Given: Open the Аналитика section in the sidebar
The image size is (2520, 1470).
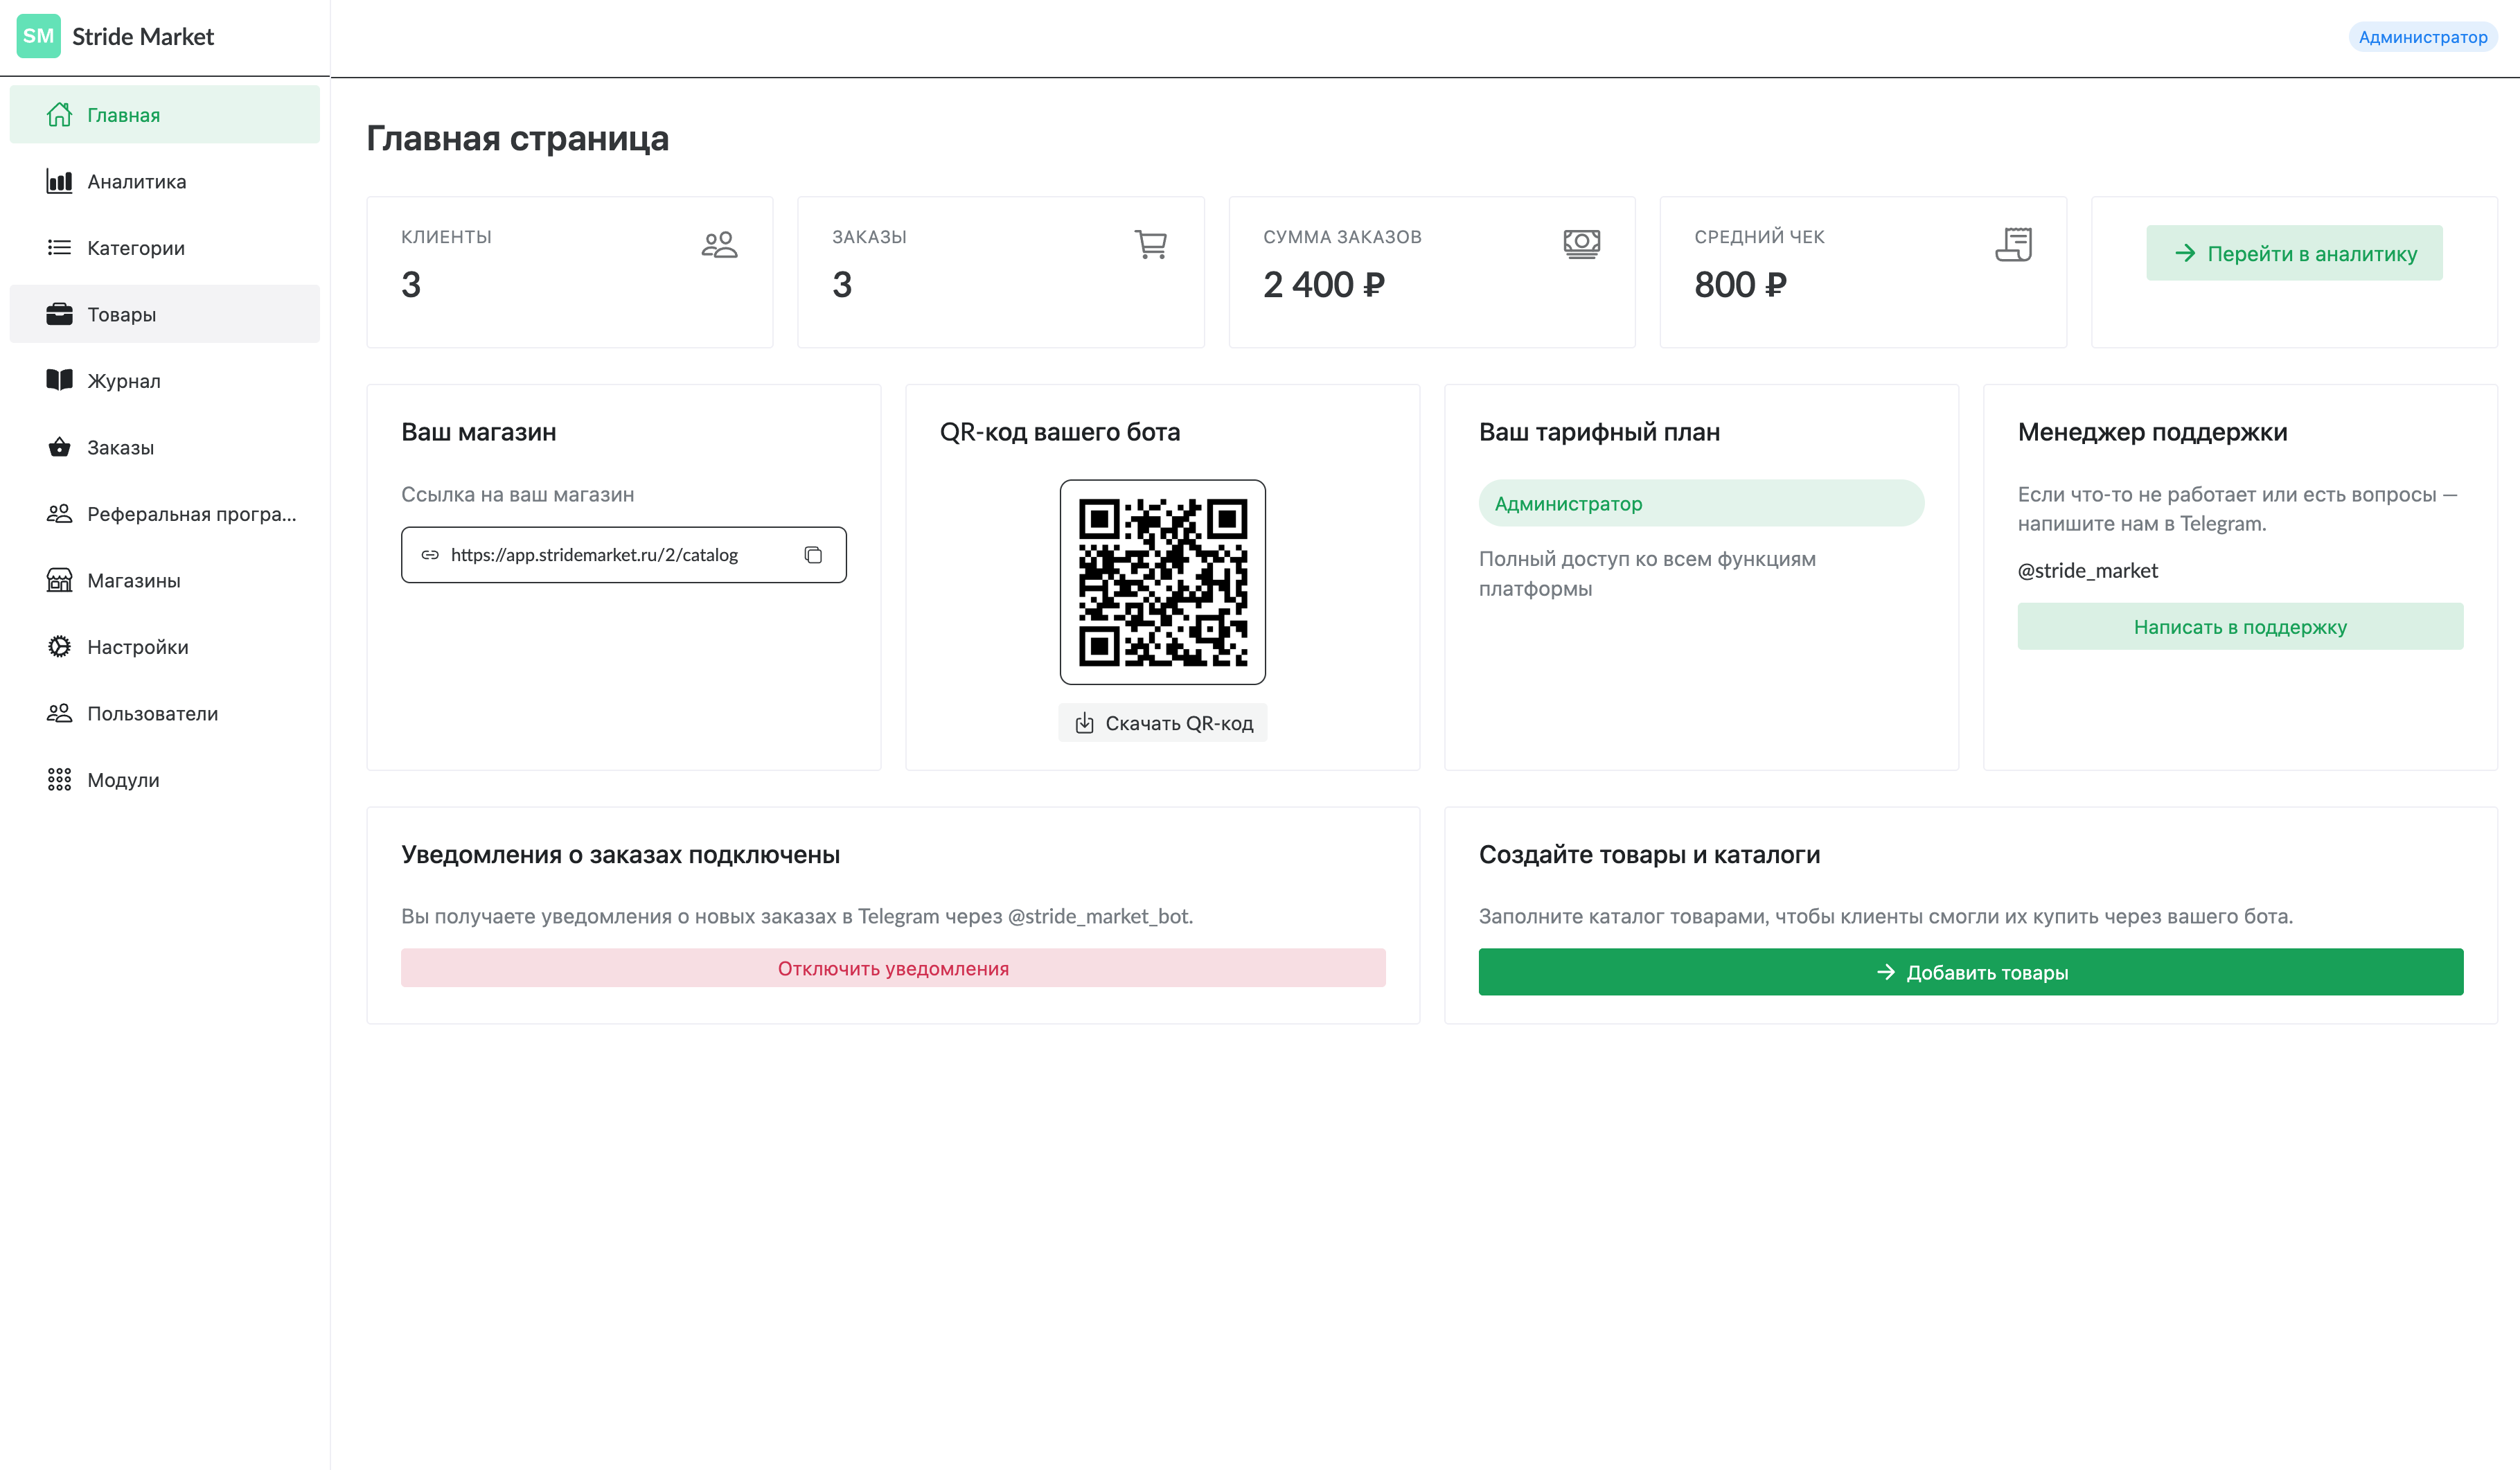Looking at the screenshot, I should (134, 181).
